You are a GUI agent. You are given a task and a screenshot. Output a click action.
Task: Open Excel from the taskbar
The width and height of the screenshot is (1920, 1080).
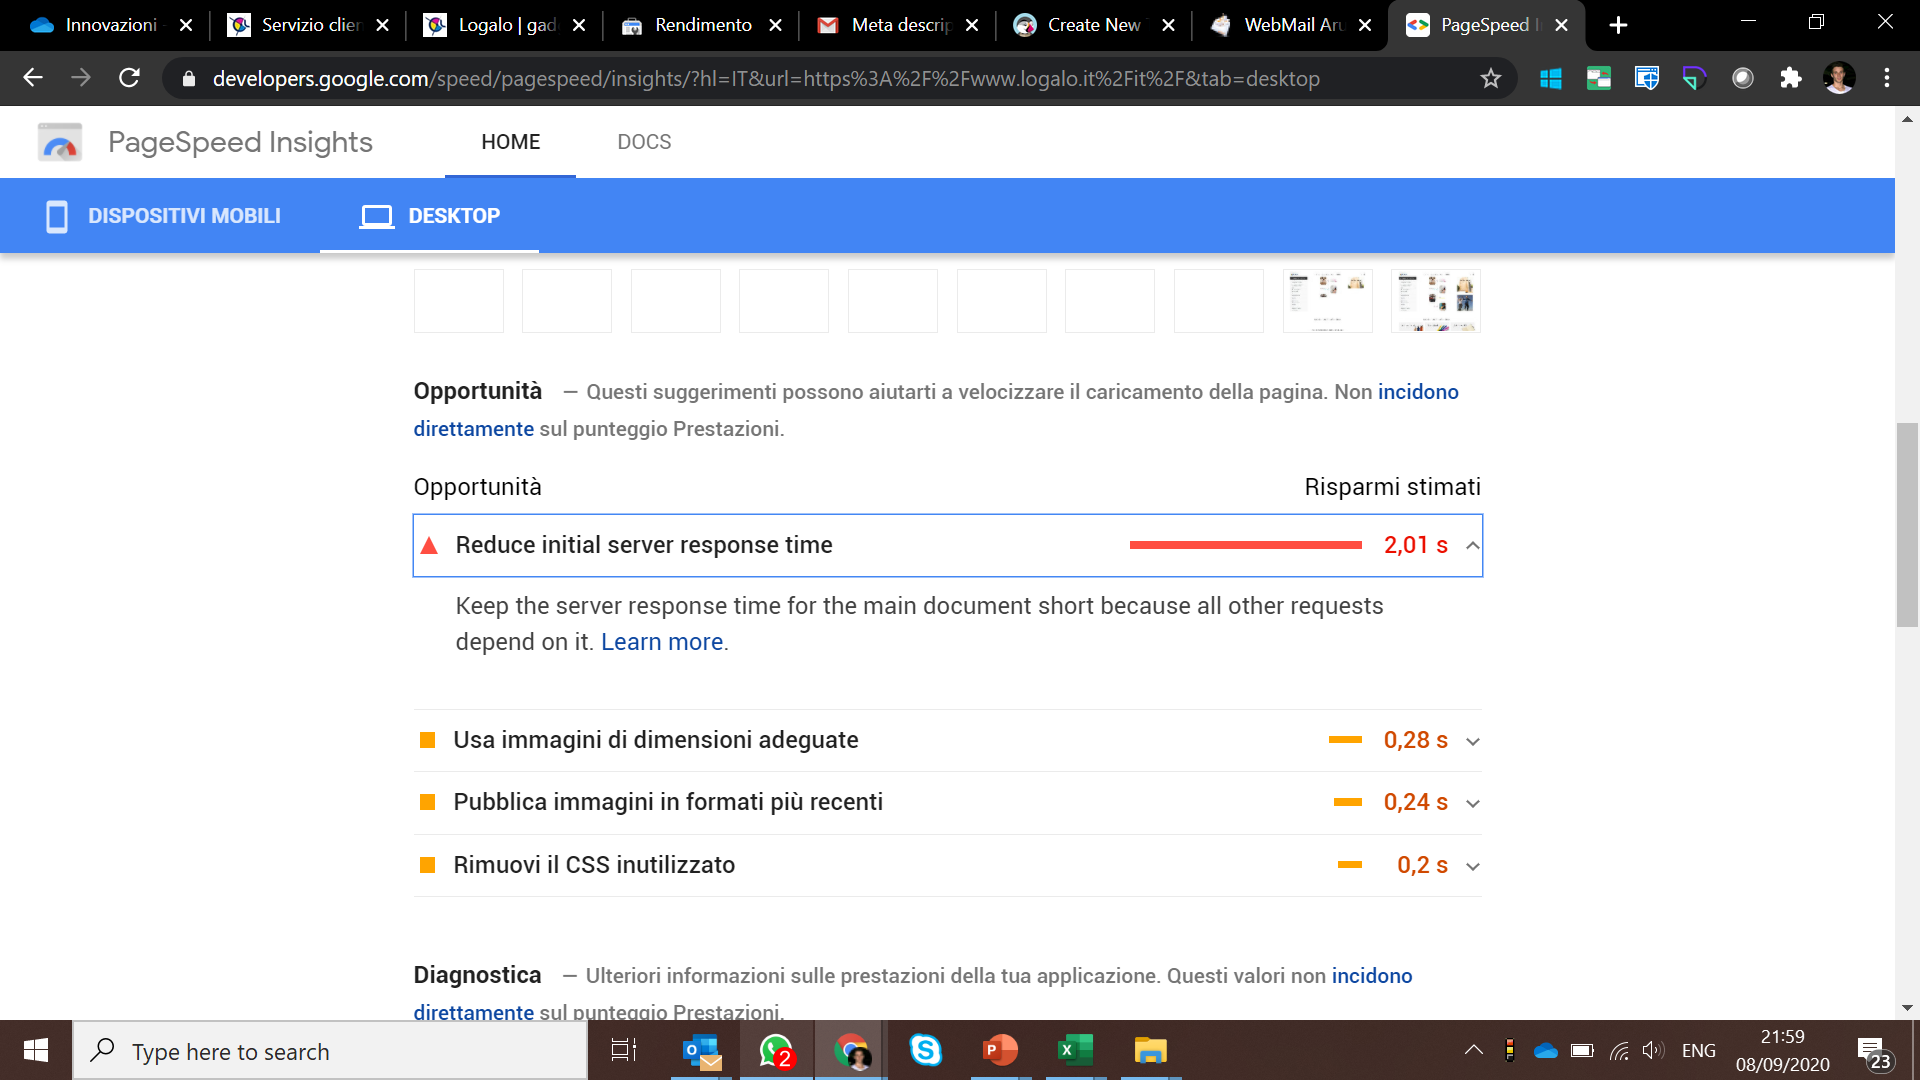1074,1050
